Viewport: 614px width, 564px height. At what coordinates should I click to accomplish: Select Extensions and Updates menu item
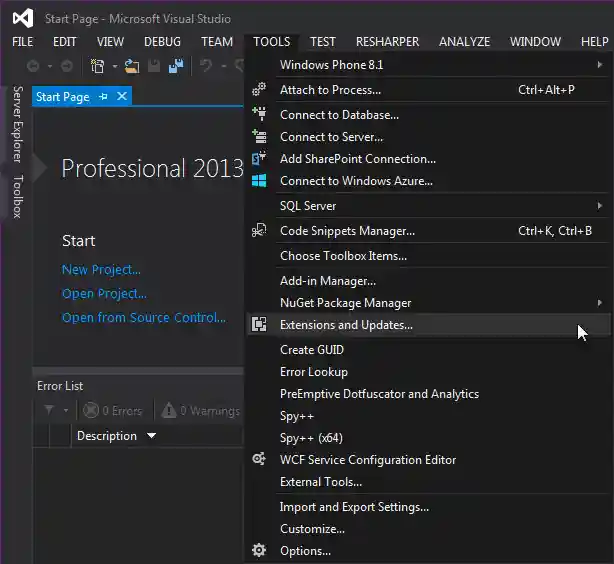(346, 325)
